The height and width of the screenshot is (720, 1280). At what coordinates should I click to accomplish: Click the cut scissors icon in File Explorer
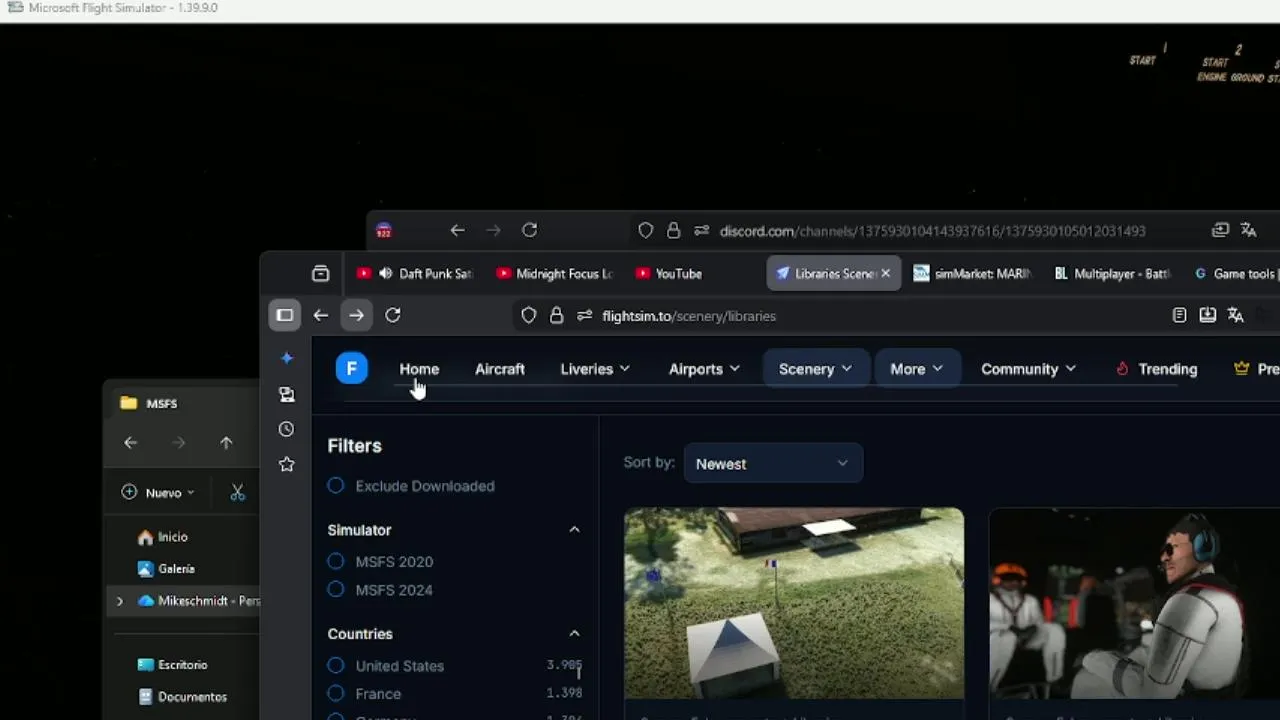click(x=237, y=492)
